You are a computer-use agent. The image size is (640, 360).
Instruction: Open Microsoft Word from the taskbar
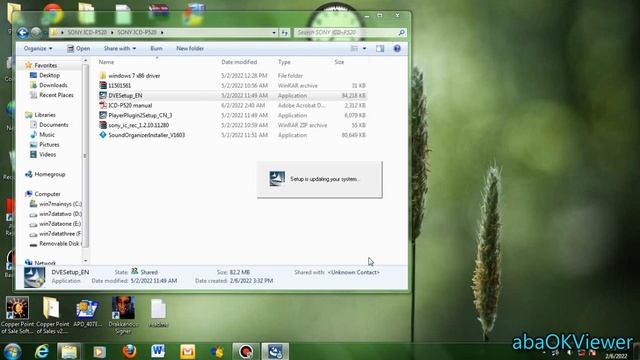click(x=158, y=351)
